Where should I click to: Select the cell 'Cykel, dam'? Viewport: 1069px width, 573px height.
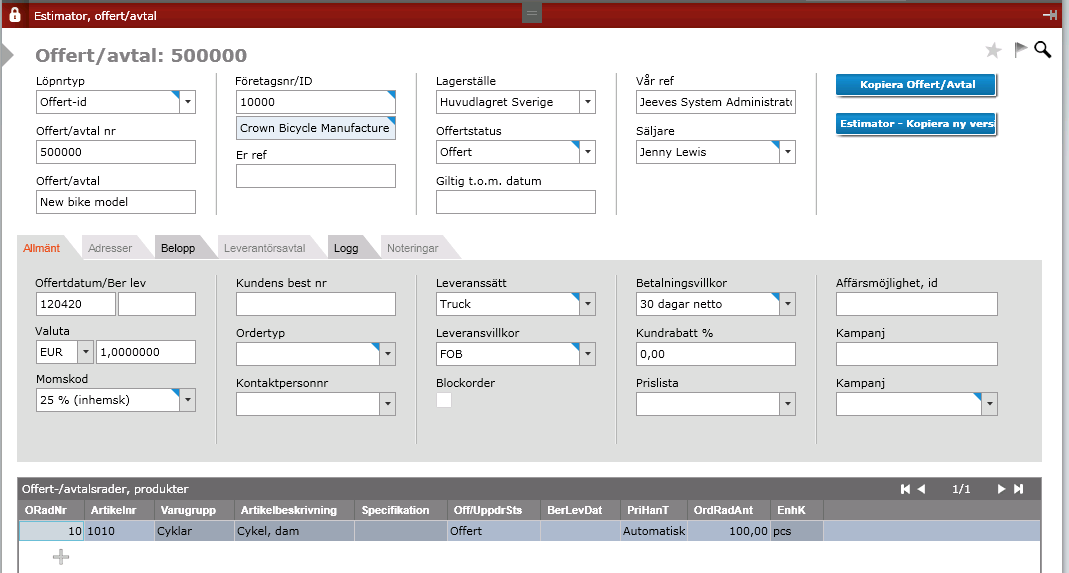click(x=295, y=531)
